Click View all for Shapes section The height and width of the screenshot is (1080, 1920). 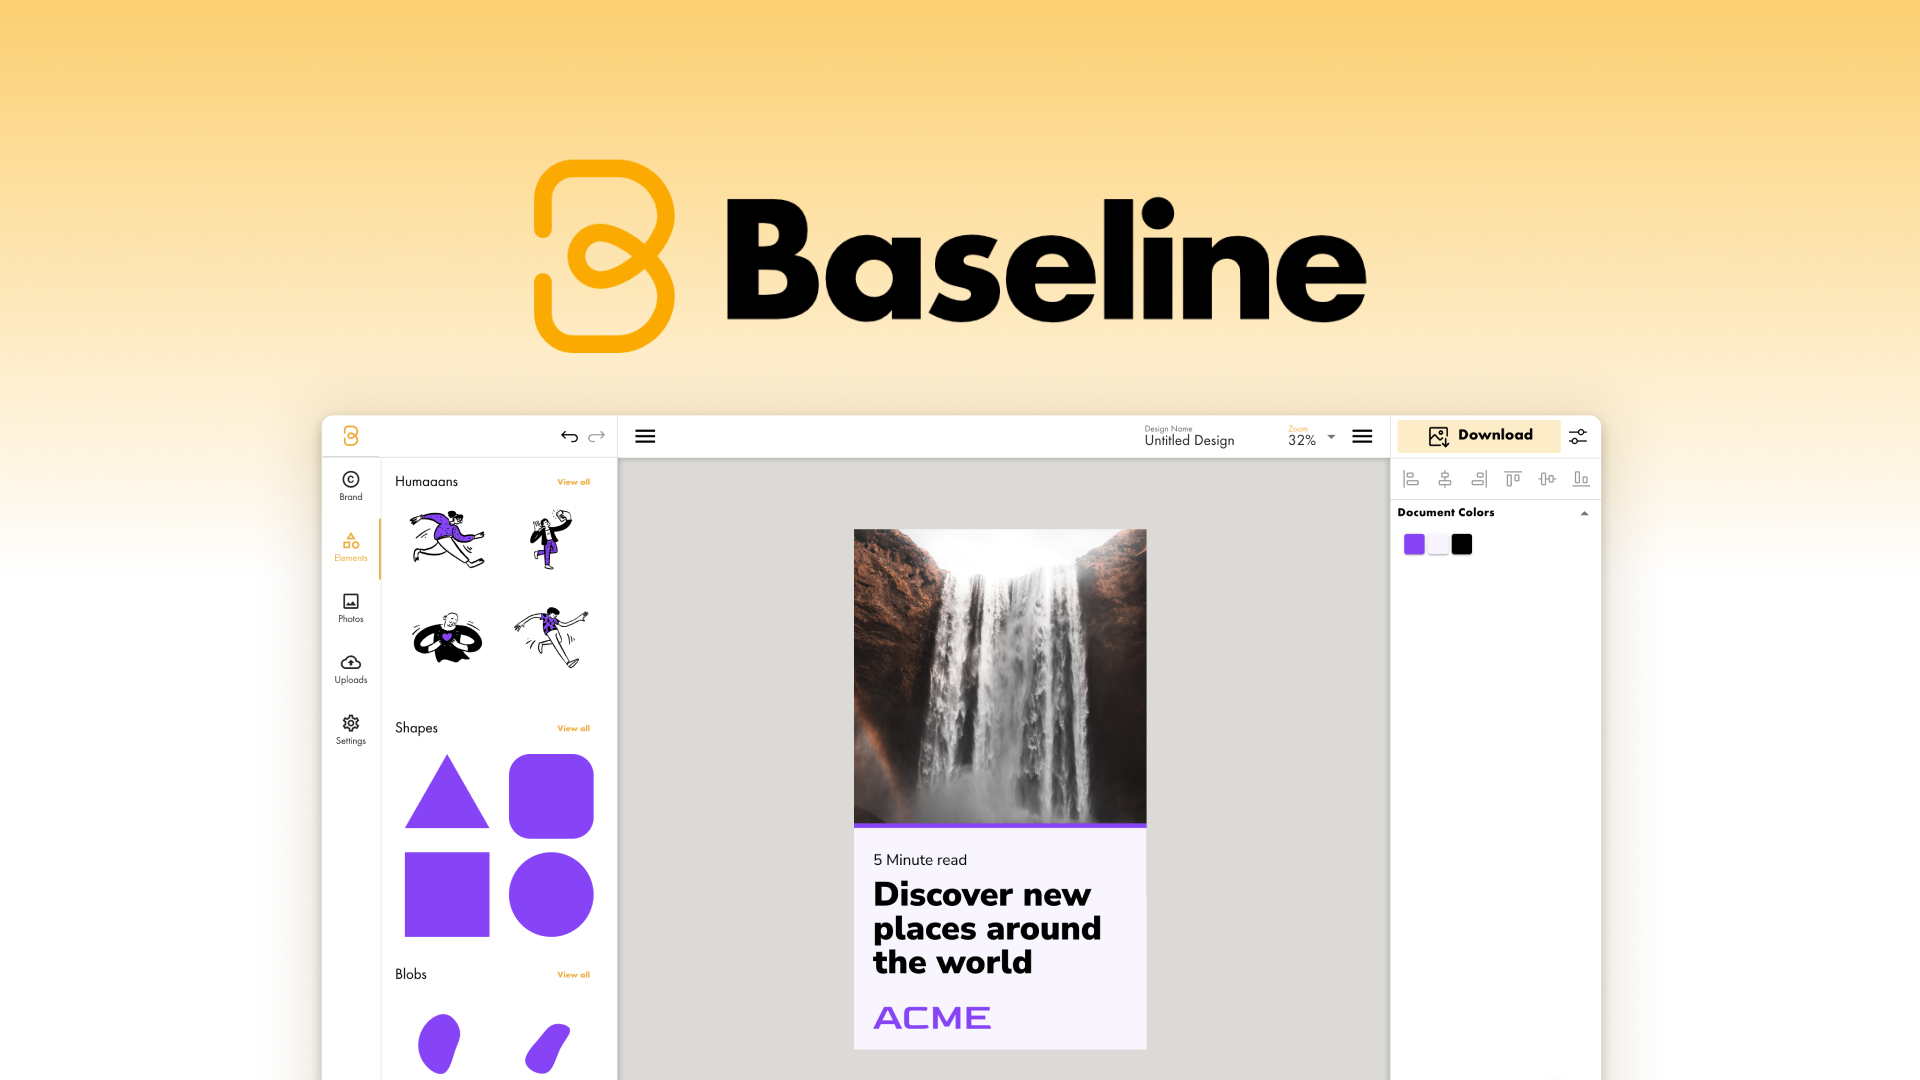click(572, 727)
